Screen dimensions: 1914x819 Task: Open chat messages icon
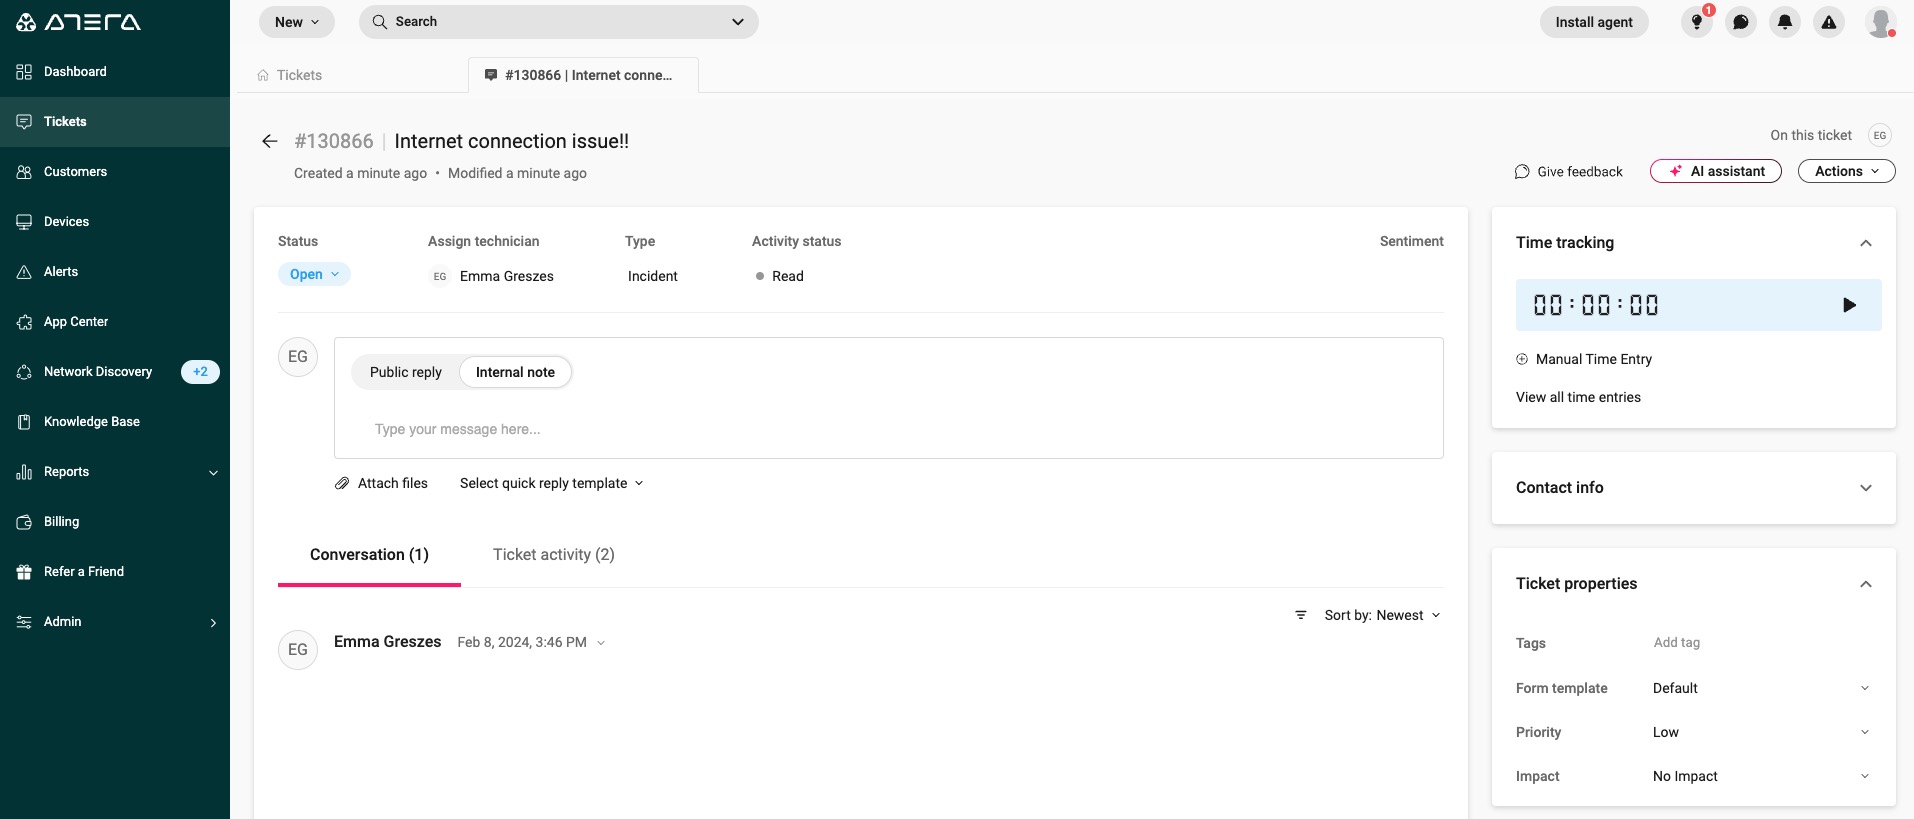pyautogui.click(x=1741, y=22)
